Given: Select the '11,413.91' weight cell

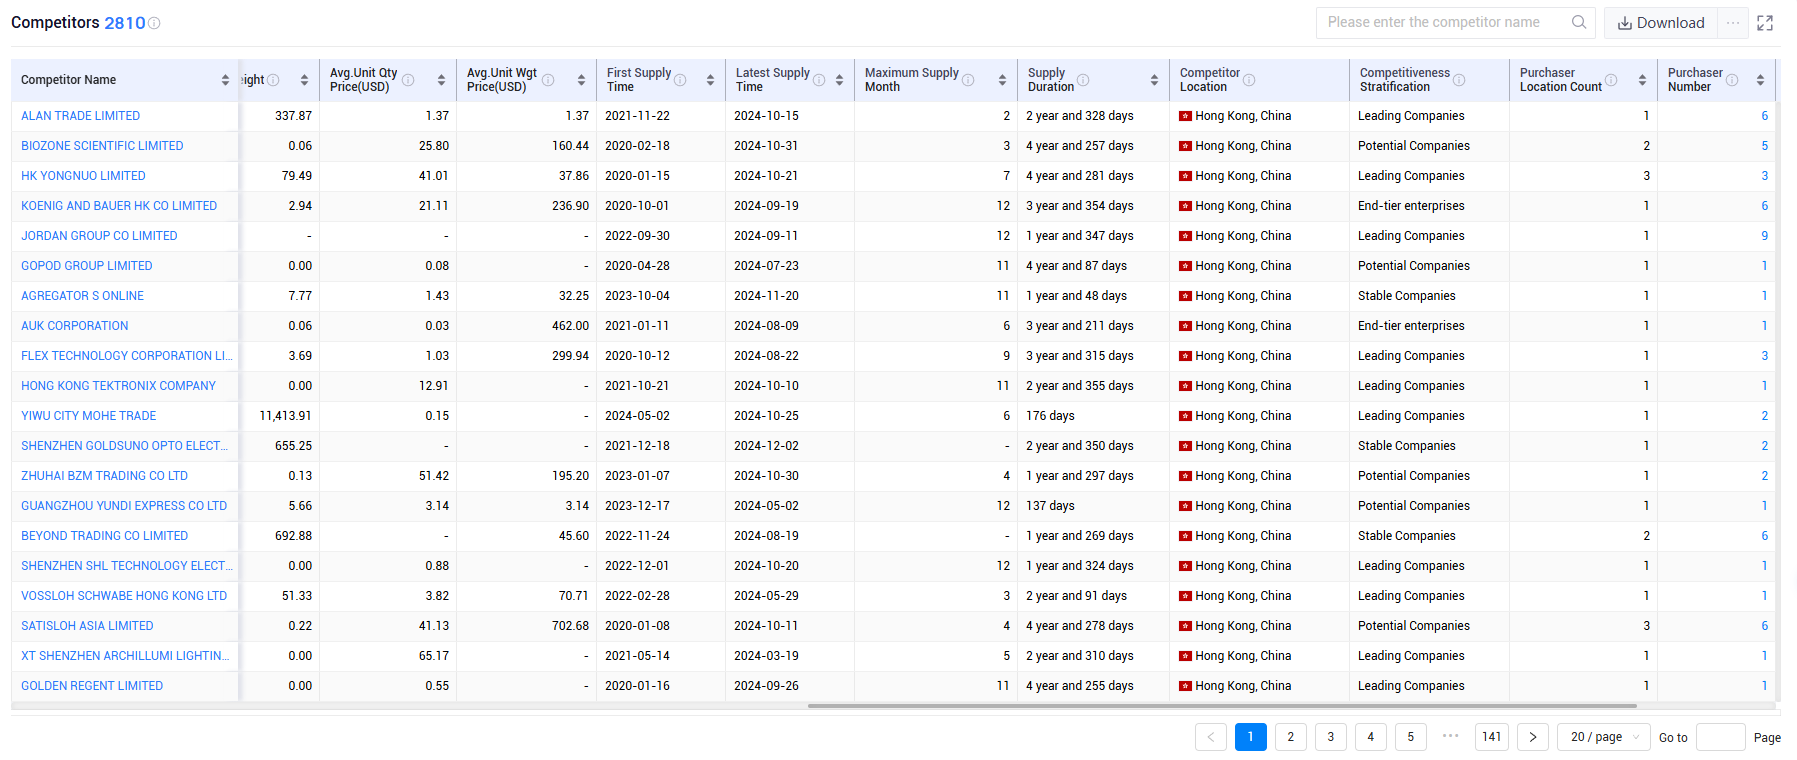Looking at the screenshot, I should tap(285, 416).
